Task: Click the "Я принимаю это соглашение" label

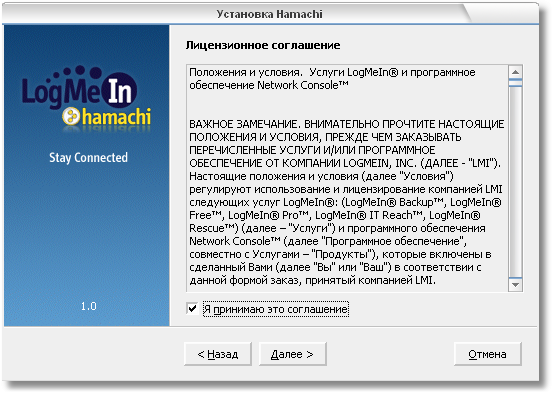Action: [276, 309]
